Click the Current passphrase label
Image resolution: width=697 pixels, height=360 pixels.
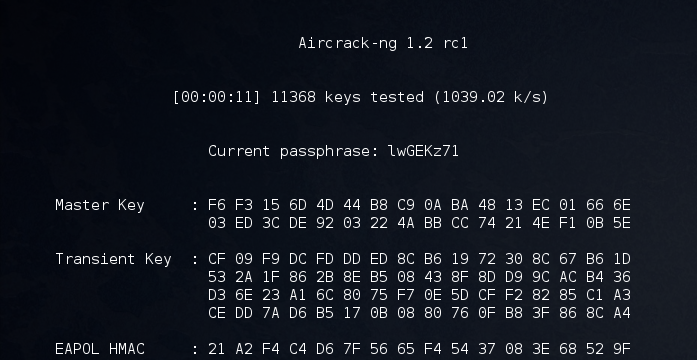(x=293, y=151)
